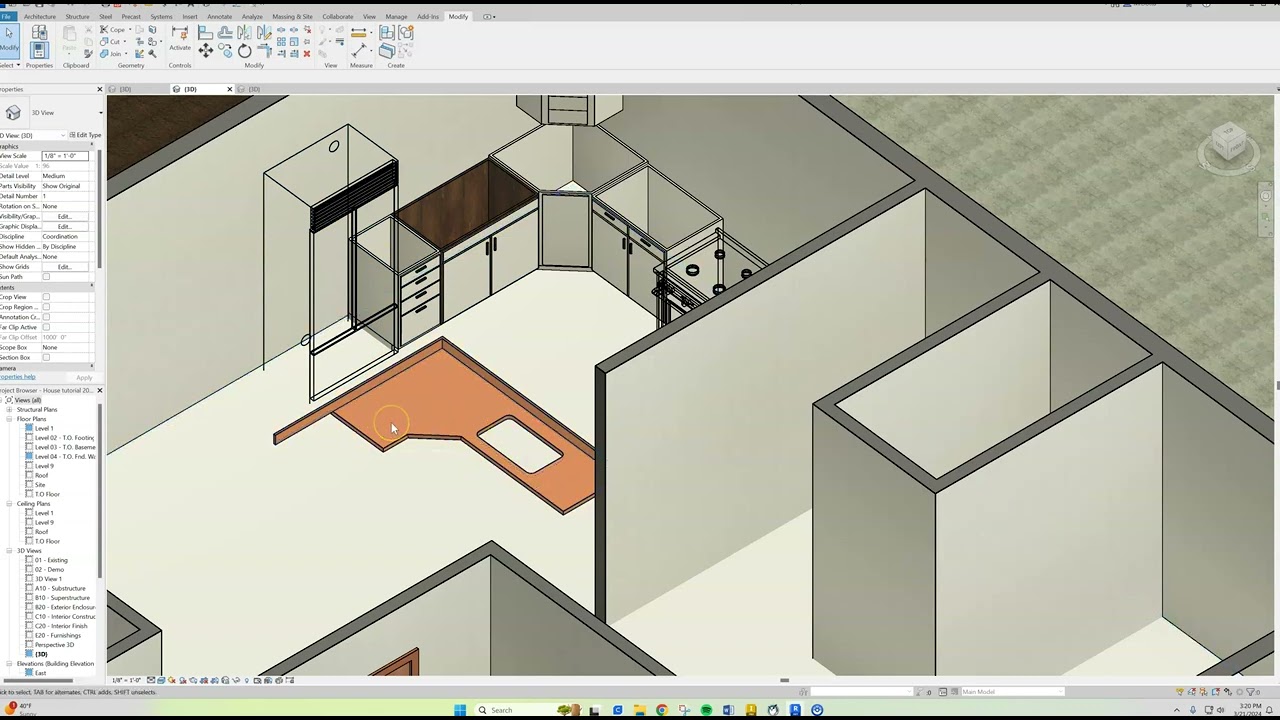Image resolution: width=1280 pixels, height=720 pixels.
Task: Click the Cope geometry tool
Action: coord(112,30)
